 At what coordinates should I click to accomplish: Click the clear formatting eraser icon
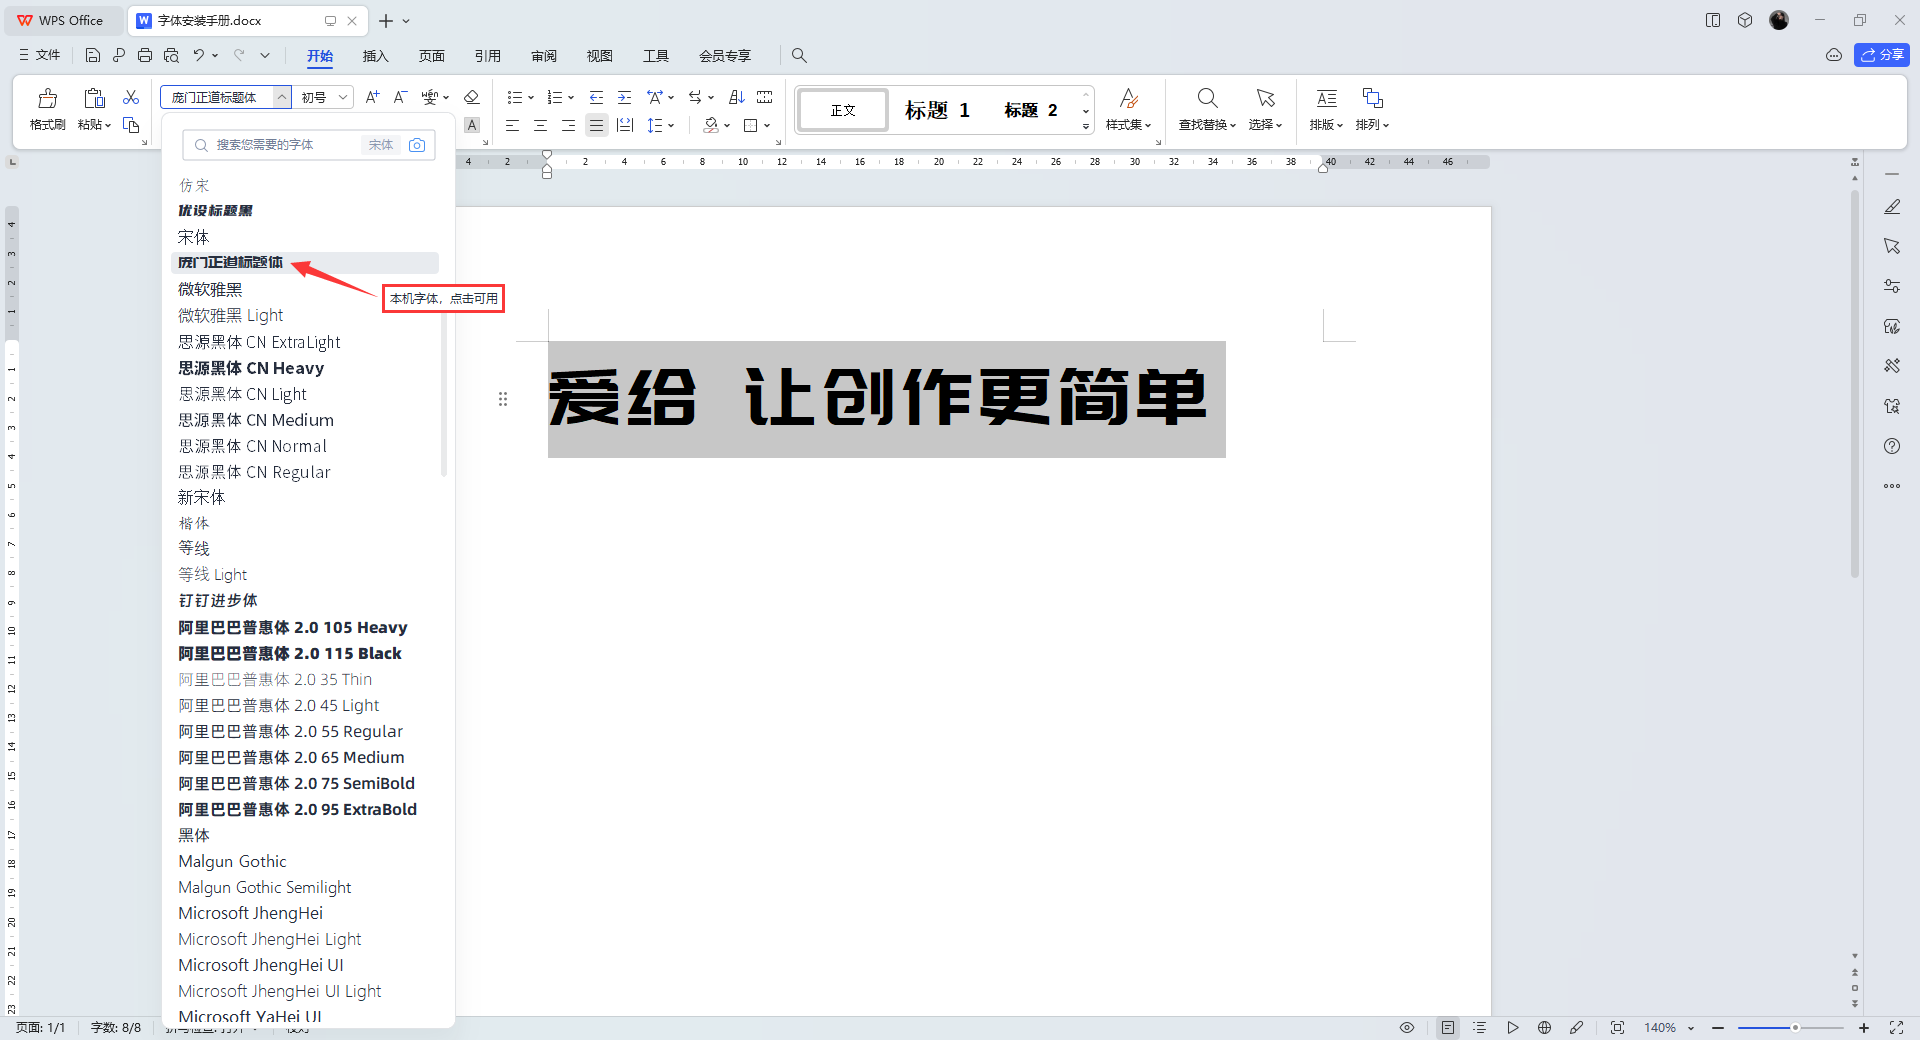472,97
